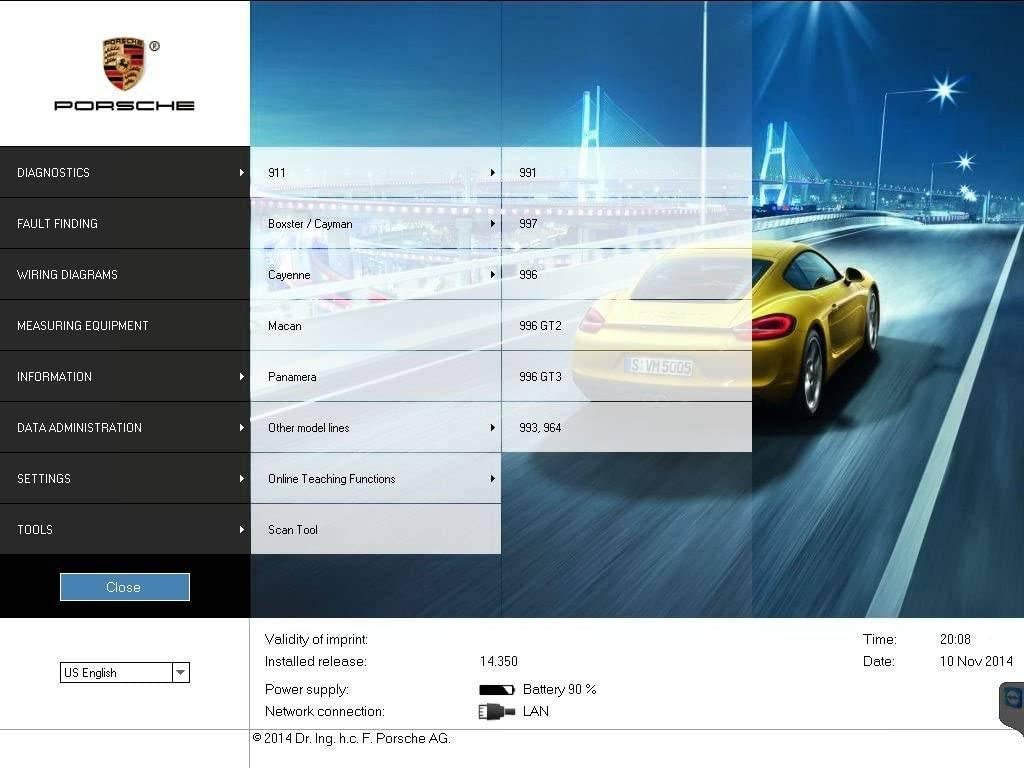Expand the DIAGNOSTICS submenu arrow
1024x768 pixels.
(x=242, y=172)
